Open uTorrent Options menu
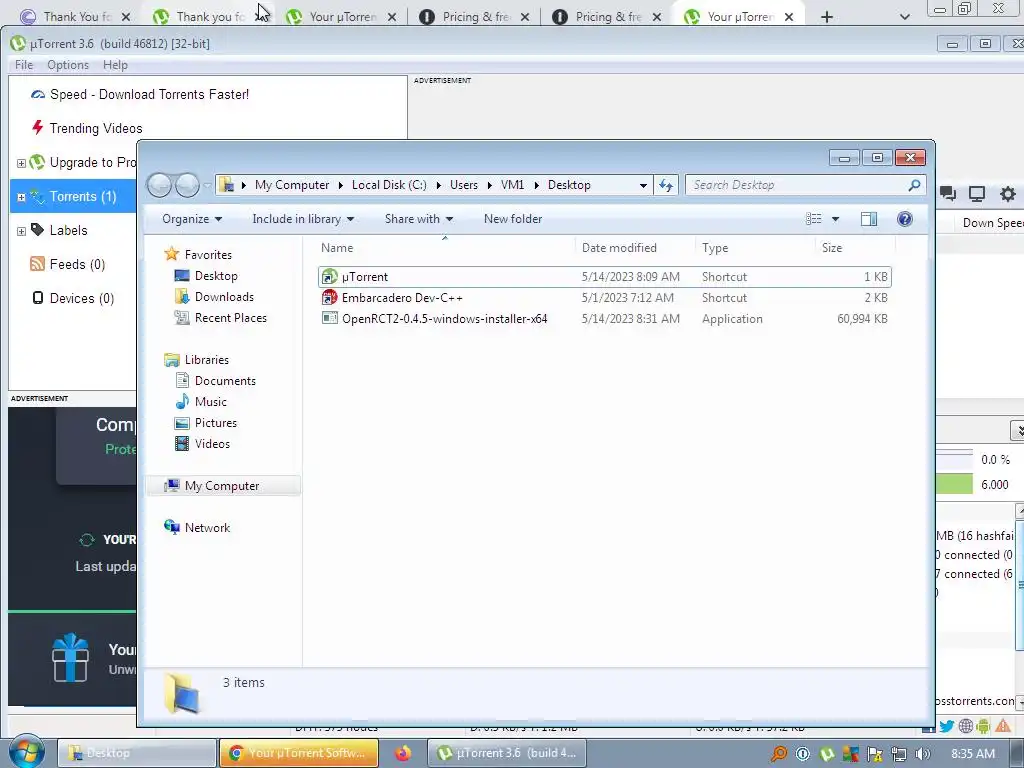The width and height of the screenshot is (1024, 768). click(68, 65)
